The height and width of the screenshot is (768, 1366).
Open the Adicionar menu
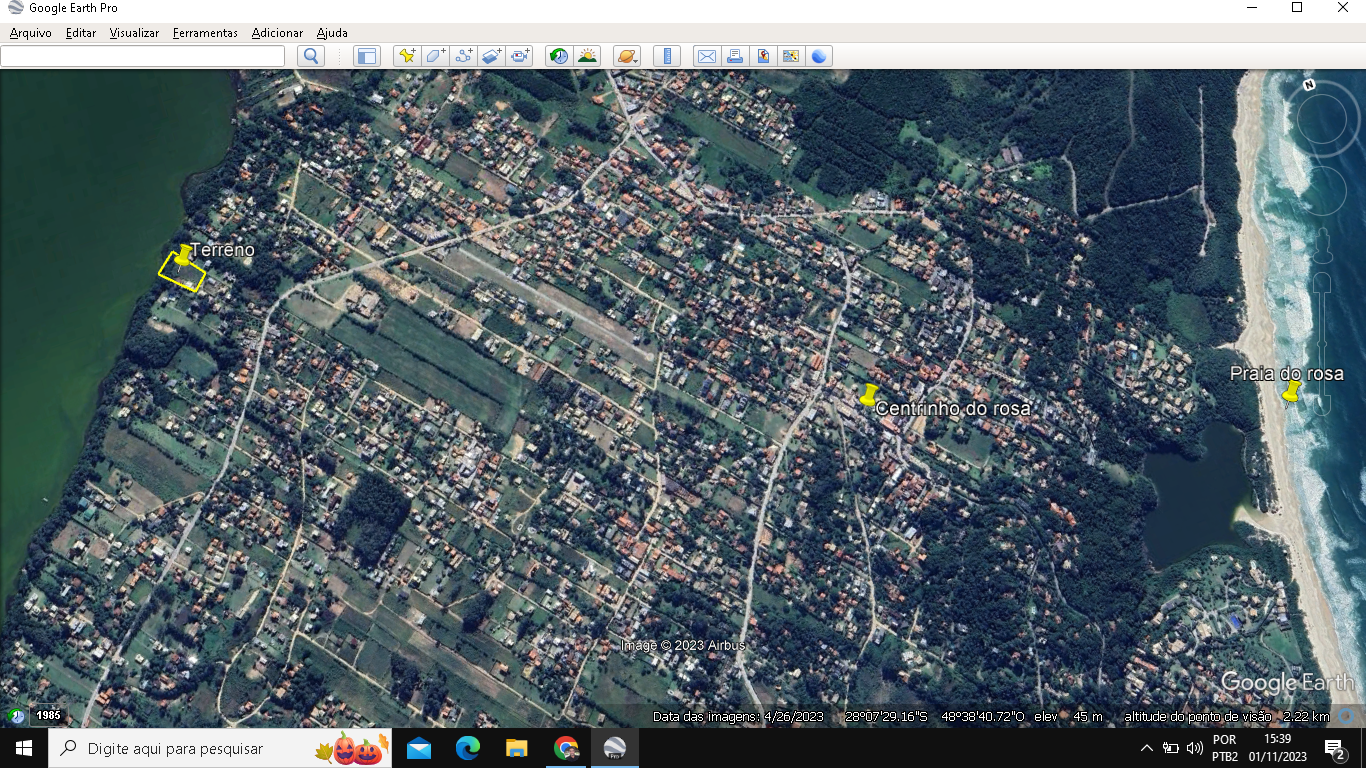[277, 33]
